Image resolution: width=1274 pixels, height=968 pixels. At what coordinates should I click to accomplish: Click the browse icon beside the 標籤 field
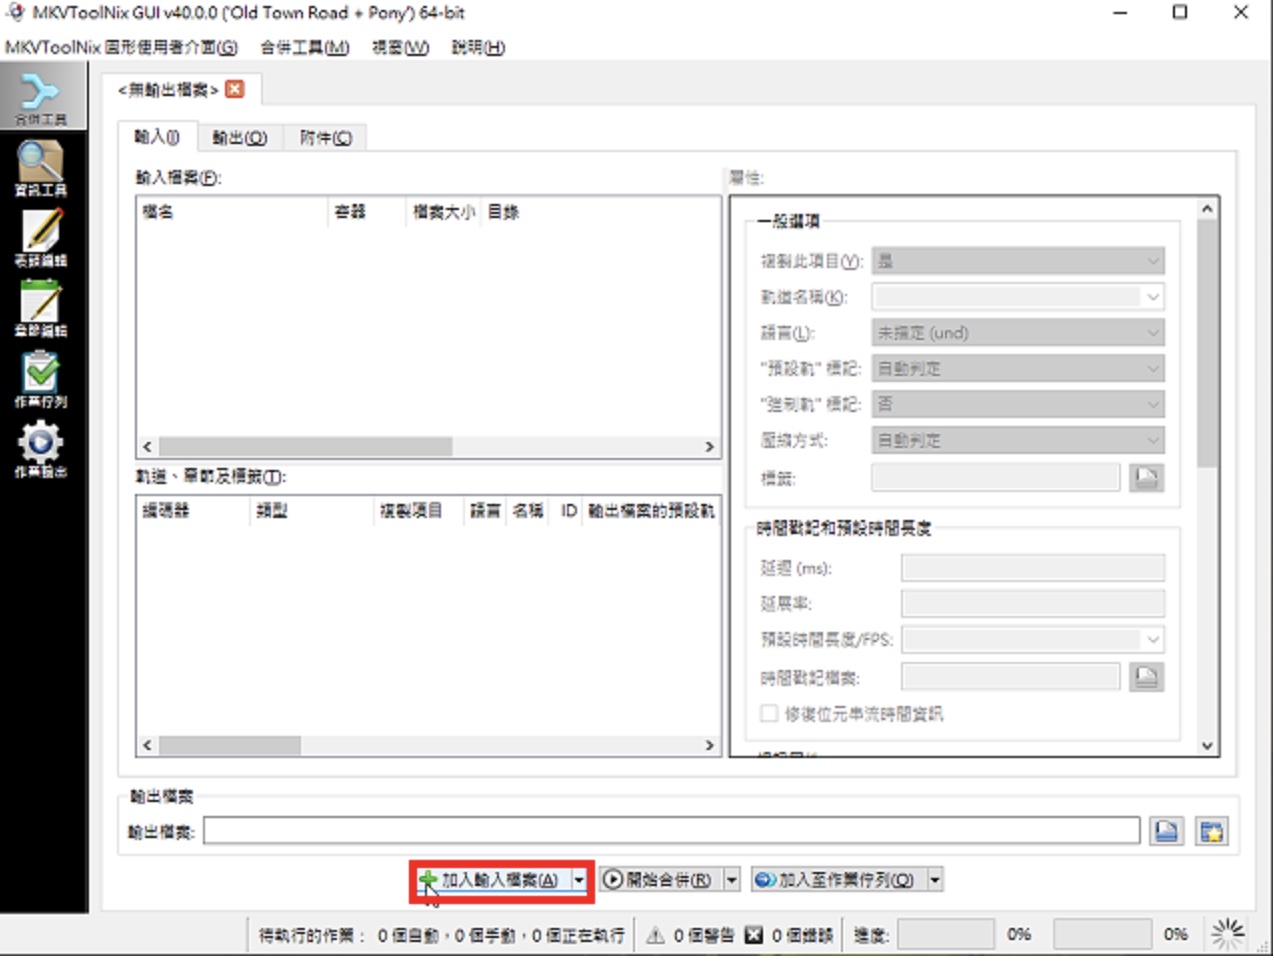[1146, 477]
